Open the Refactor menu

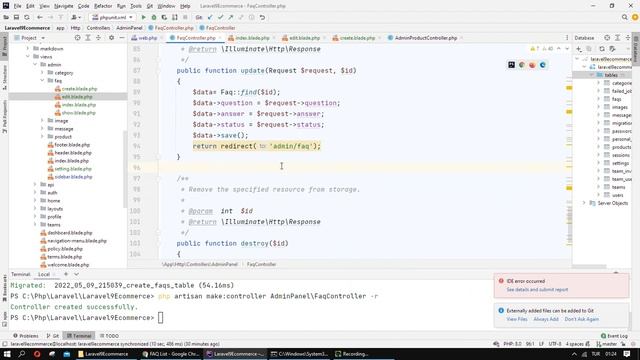point(103,6)
